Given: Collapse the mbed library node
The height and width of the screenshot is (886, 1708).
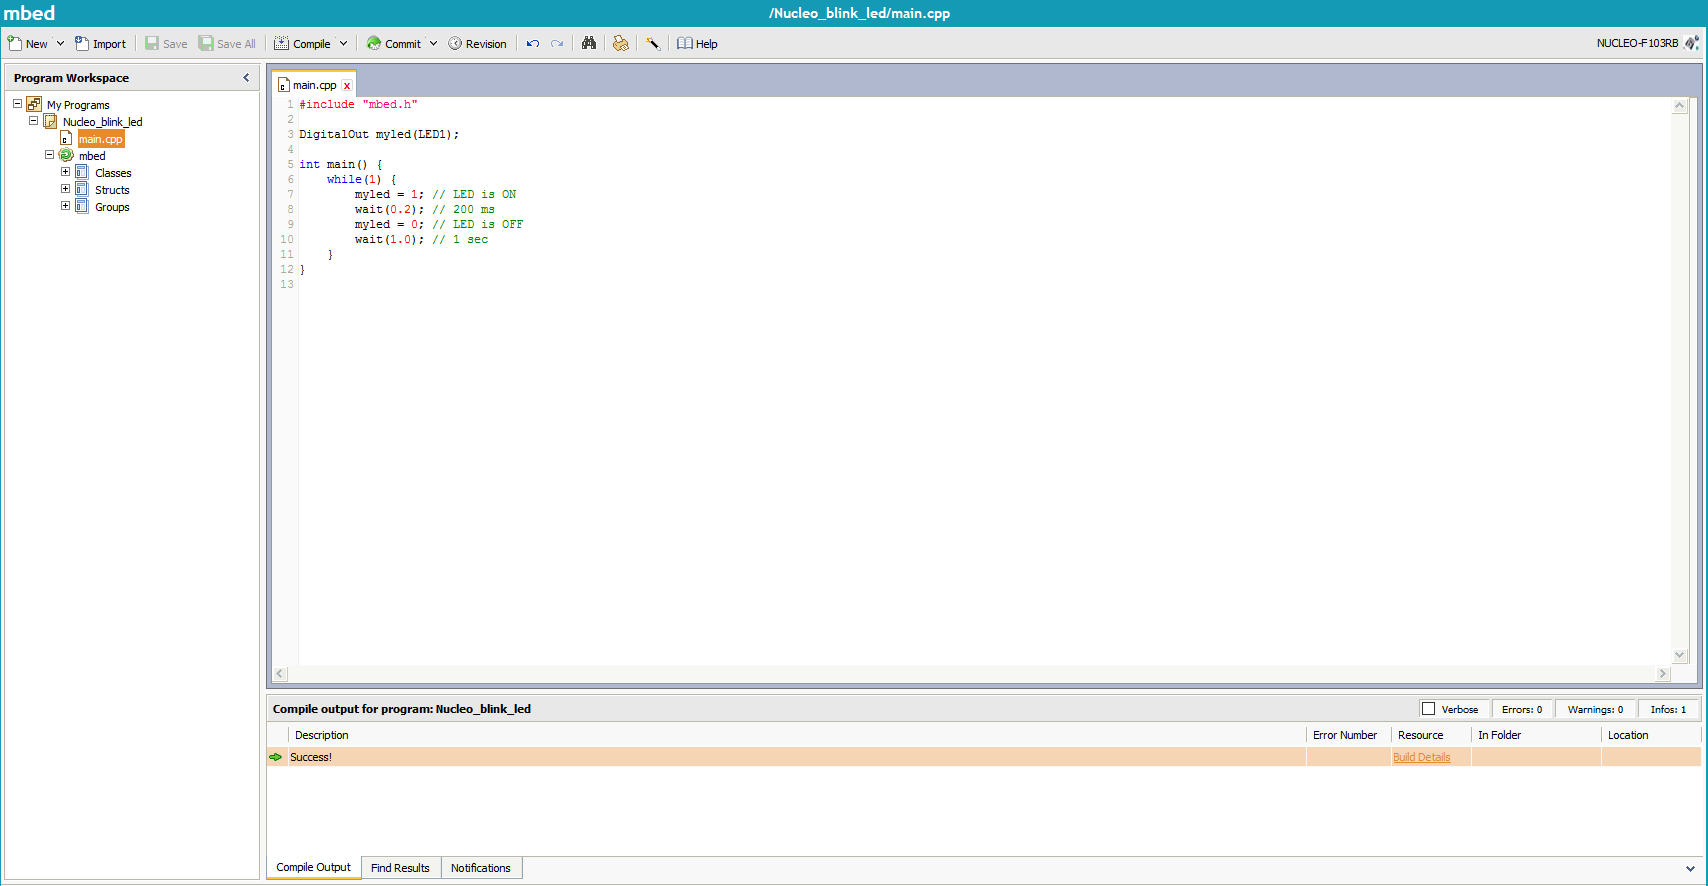Looking at the screenshot, I should click(x=49, y=155).
